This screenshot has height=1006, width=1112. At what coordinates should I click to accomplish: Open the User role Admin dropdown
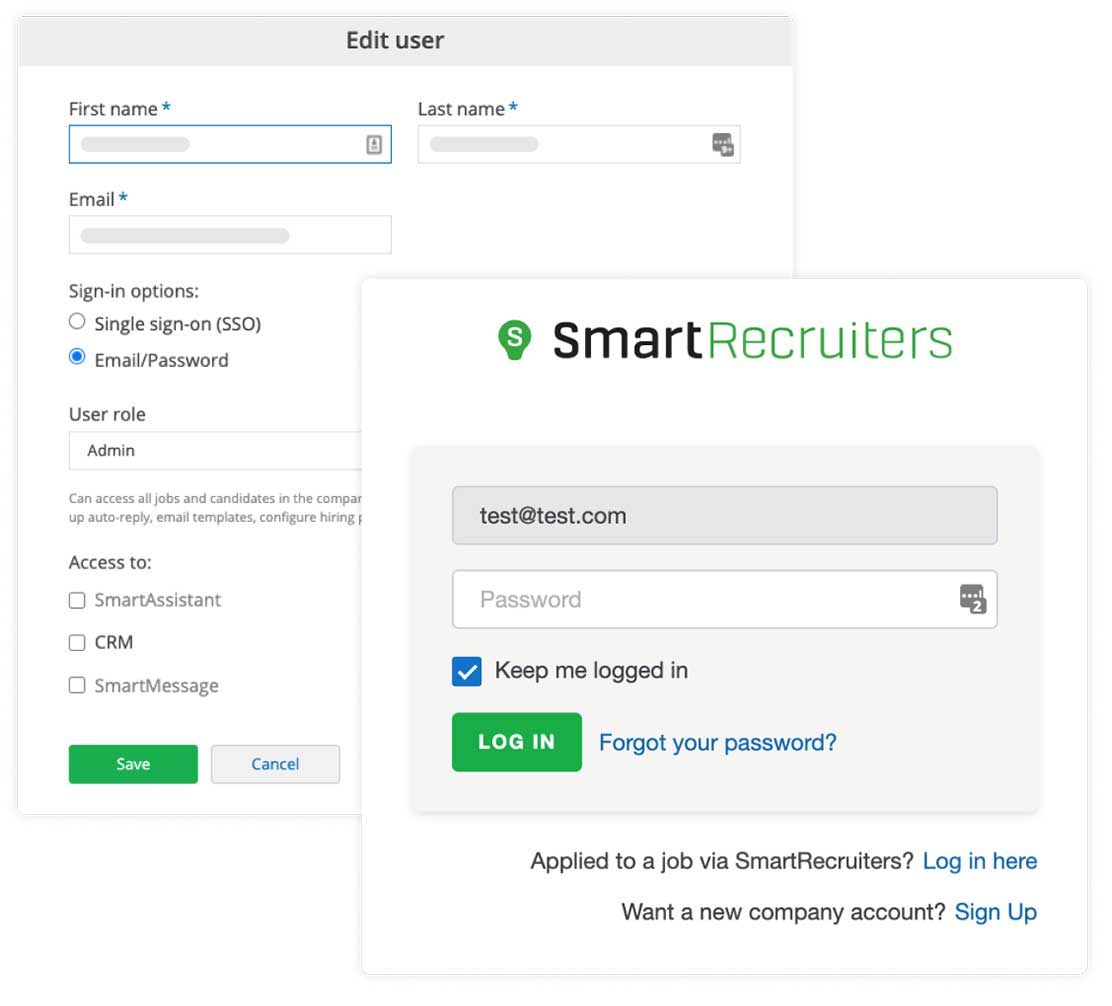coord(215,451)
